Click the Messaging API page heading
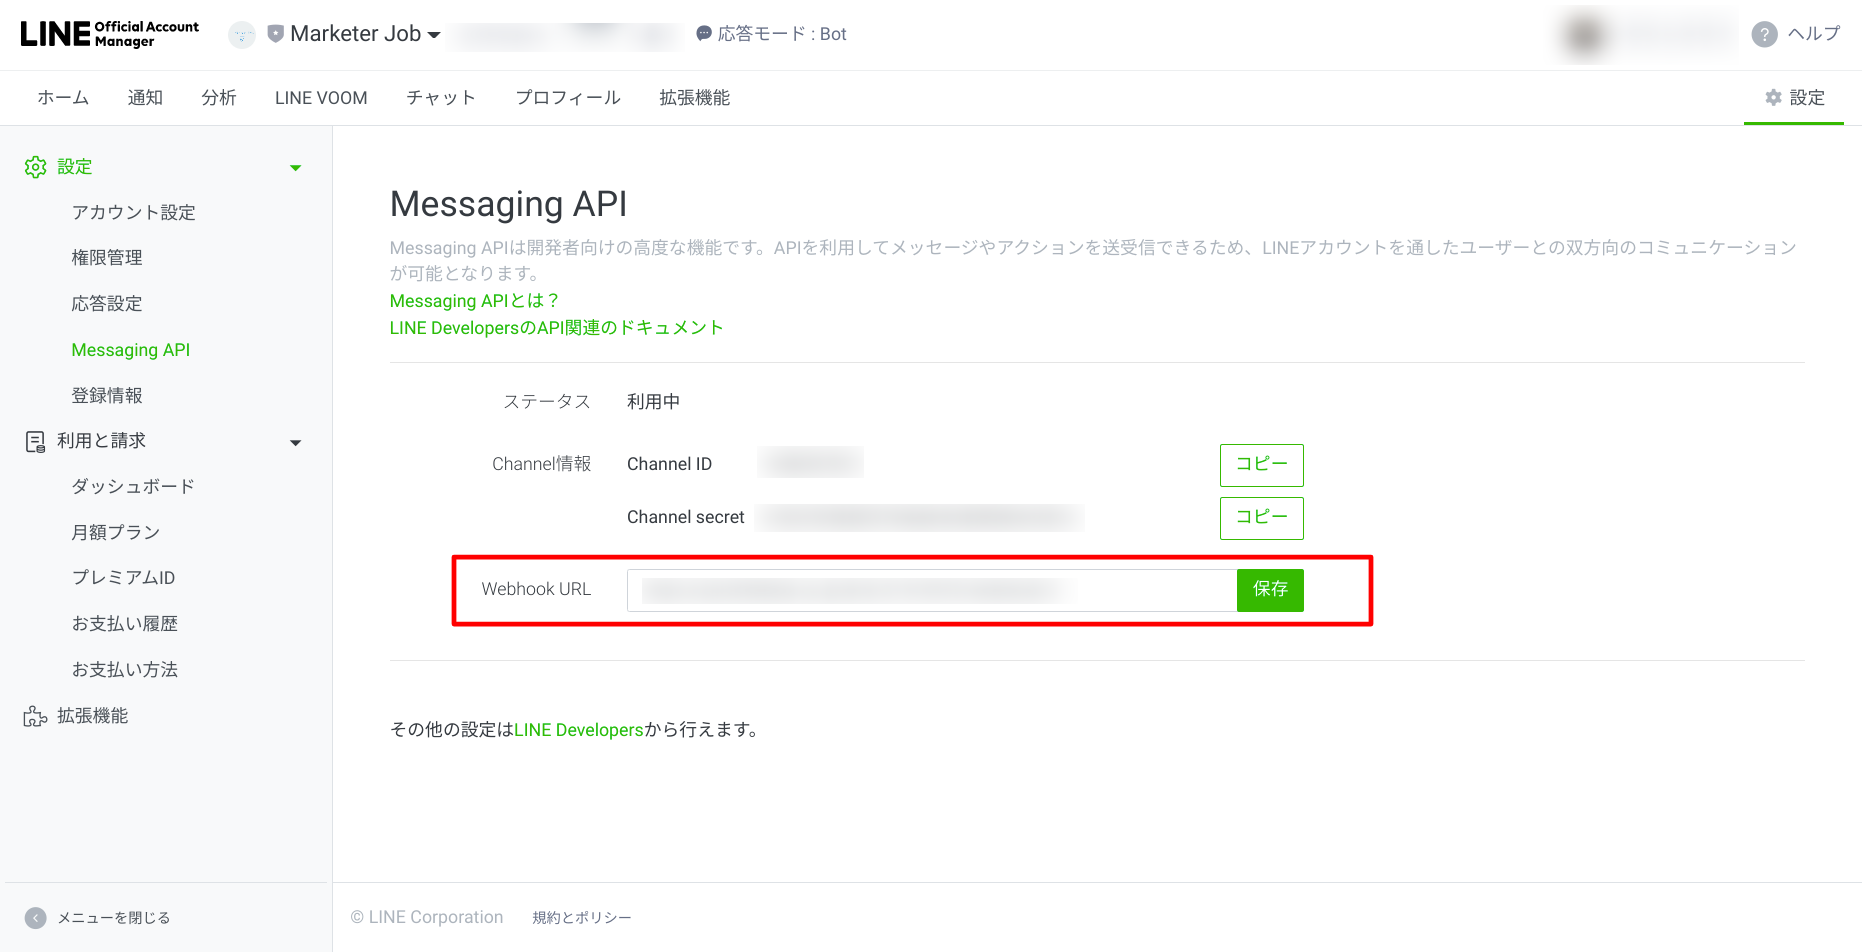The width and height of the screenshot is (1862, 952). [x=509, y=204]
